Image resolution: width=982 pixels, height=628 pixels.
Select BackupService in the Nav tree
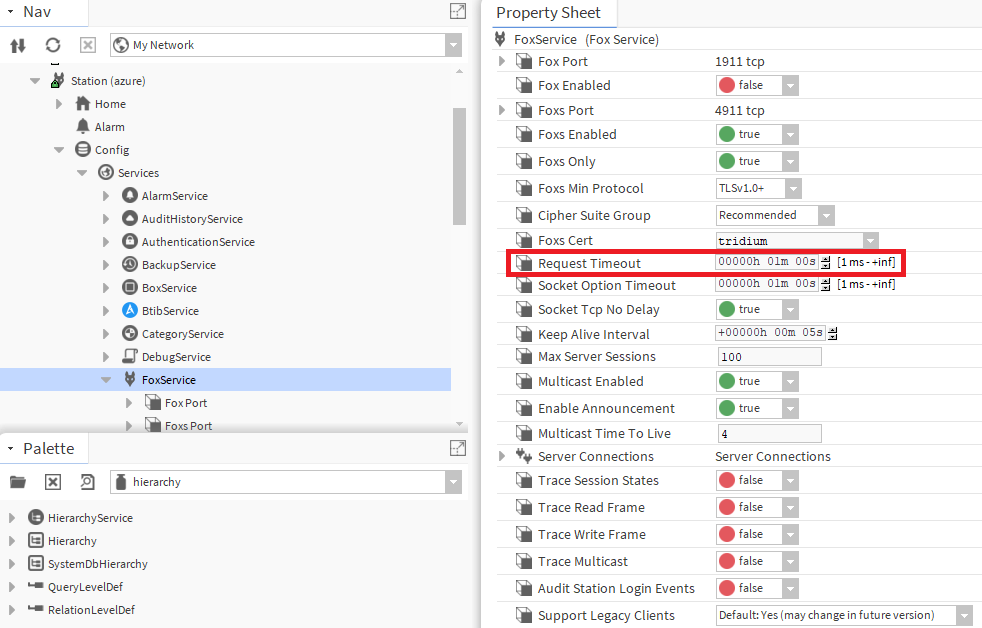(177, 265)
